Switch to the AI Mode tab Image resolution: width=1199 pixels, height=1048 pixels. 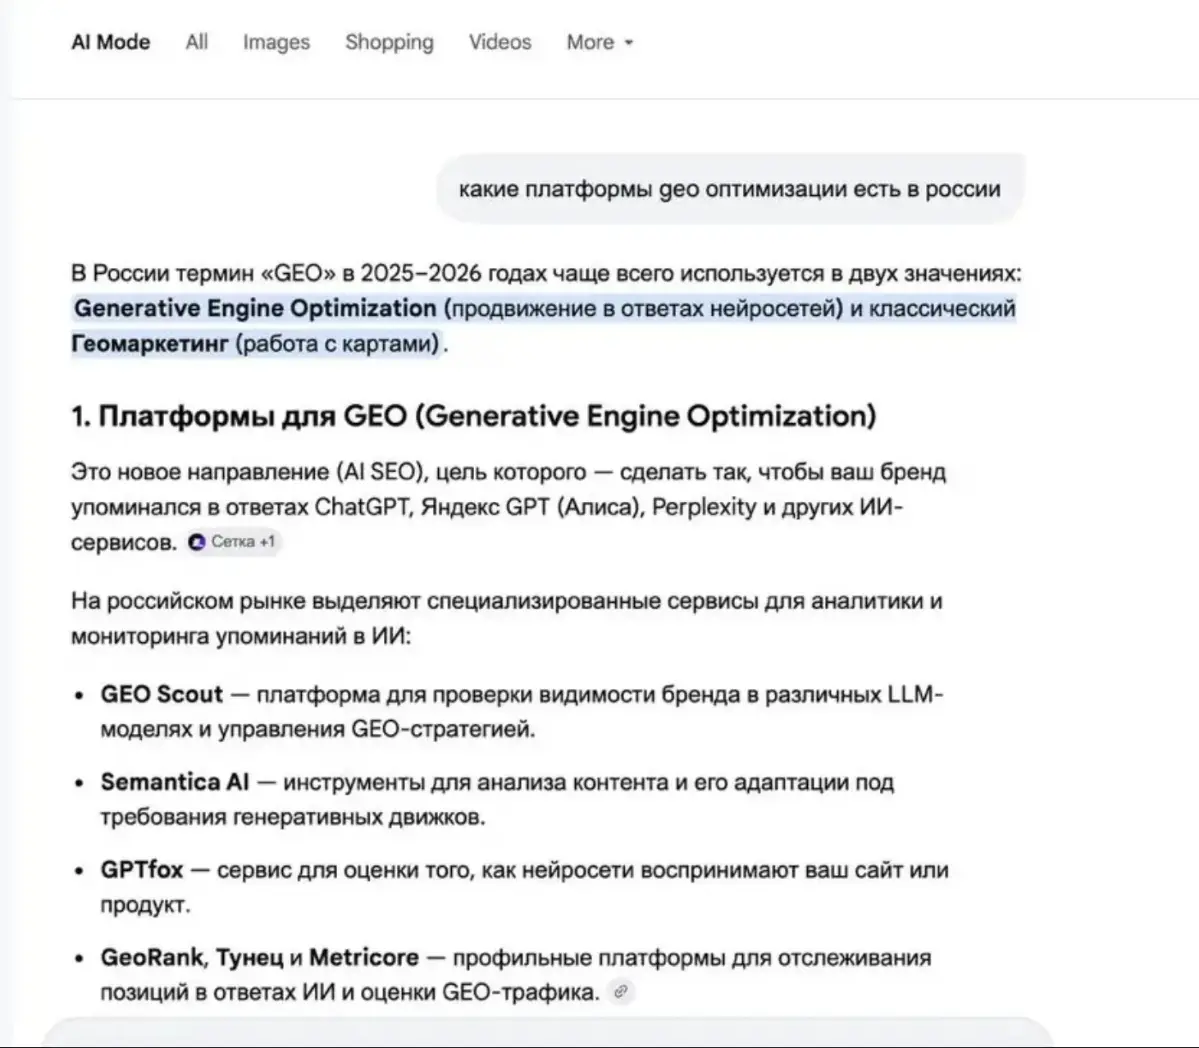(x=110, y=42)
